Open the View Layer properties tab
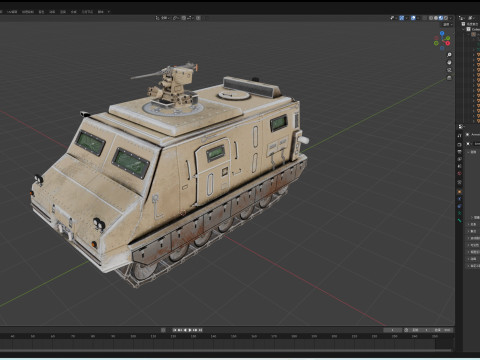This screenshot has height=360, width=480. (x=460, y=159)
